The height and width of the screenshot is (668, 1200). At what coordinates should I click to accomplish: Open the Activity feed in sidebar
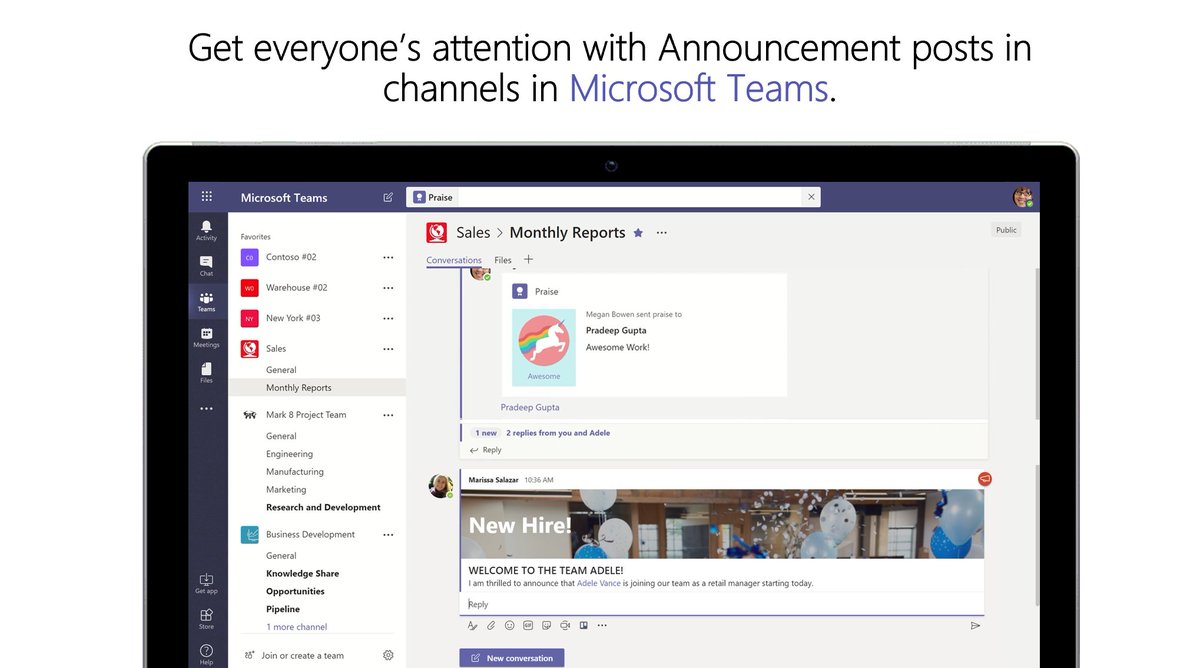206,230
